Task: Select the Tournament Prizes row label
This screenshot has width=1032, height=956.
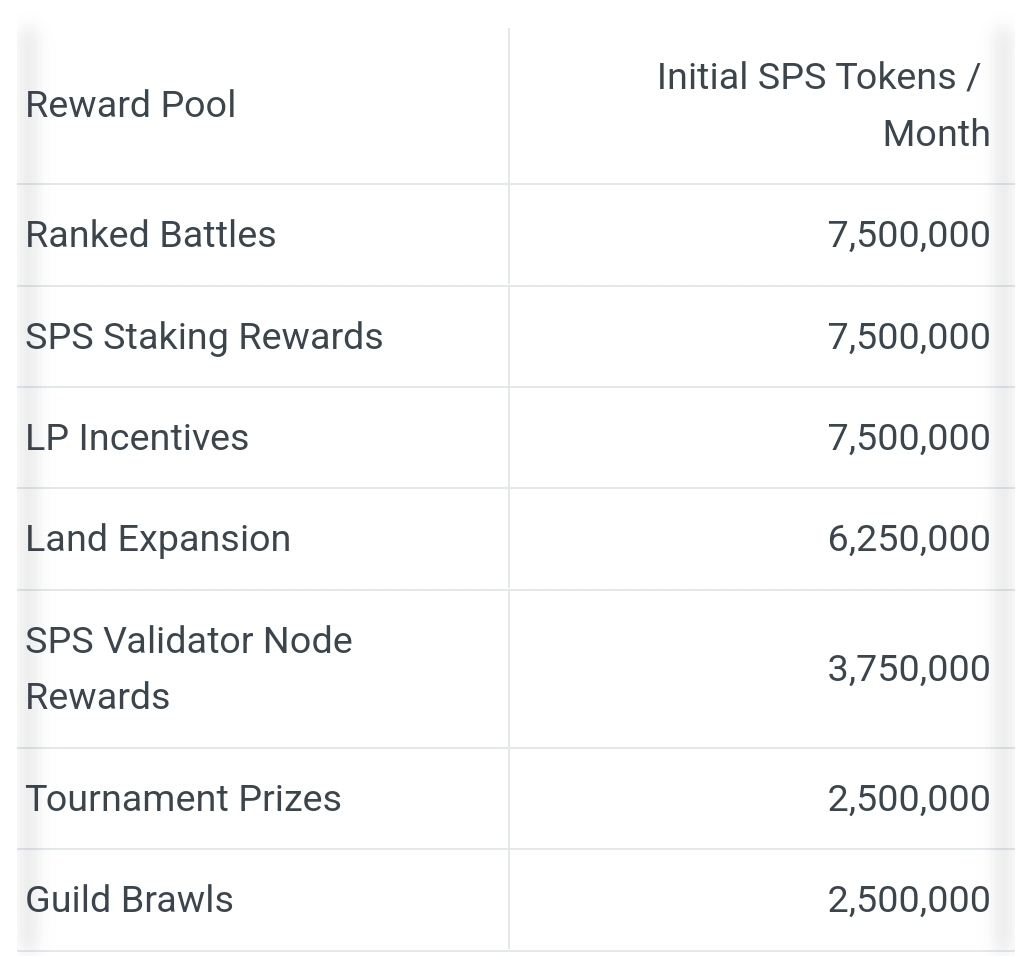Action: pos(183,799)
